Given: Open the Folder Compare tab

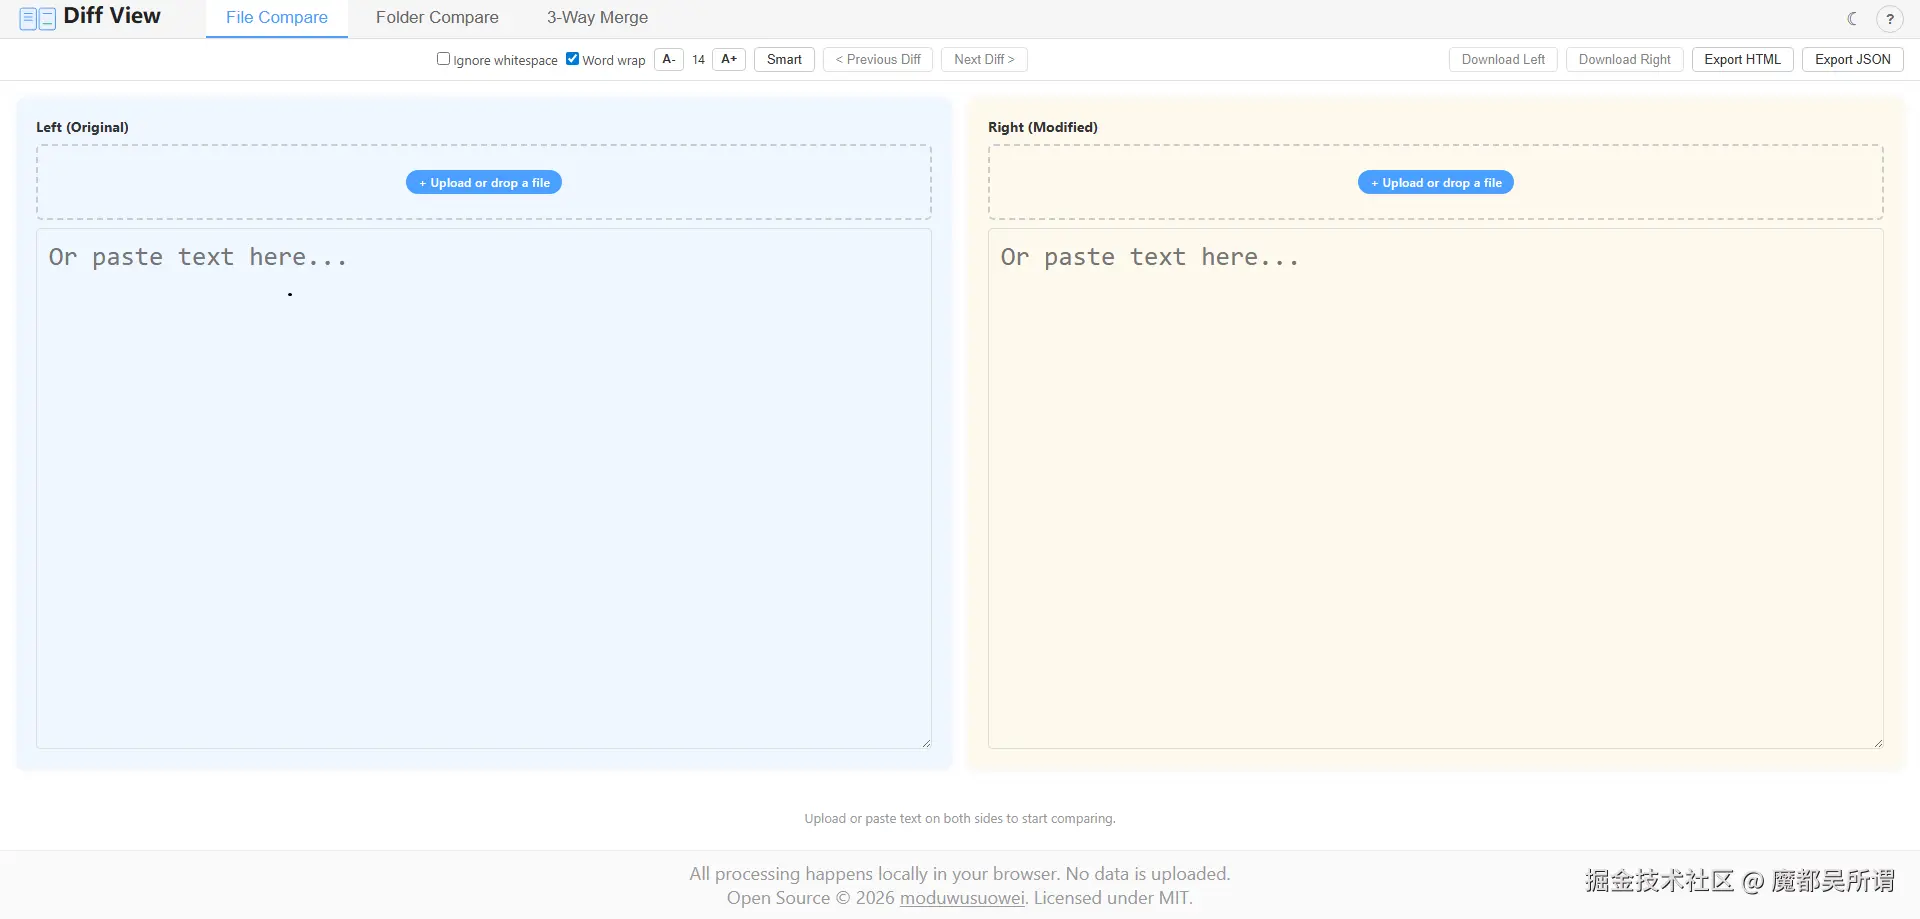Looking at the screenshot, I should (437, 18).
